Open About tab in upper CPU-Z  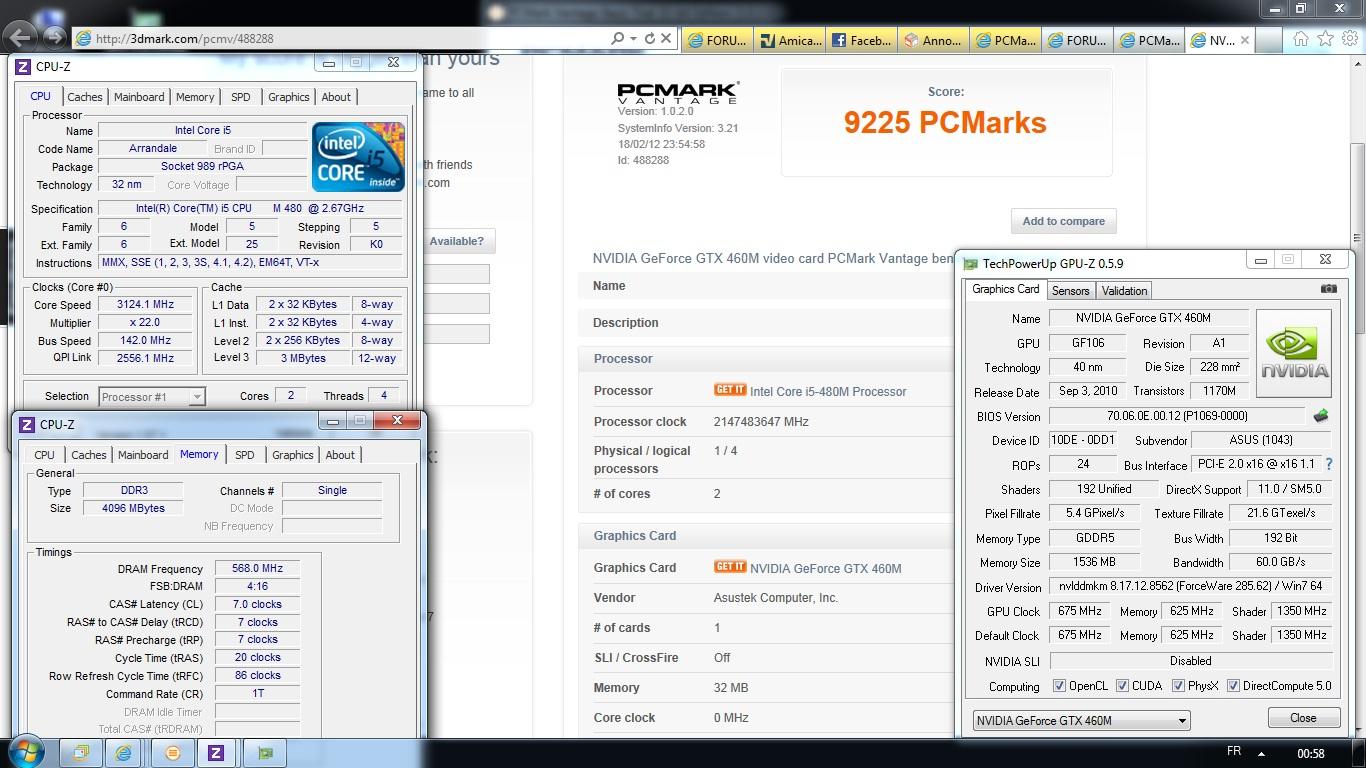(x=336, y=97)
